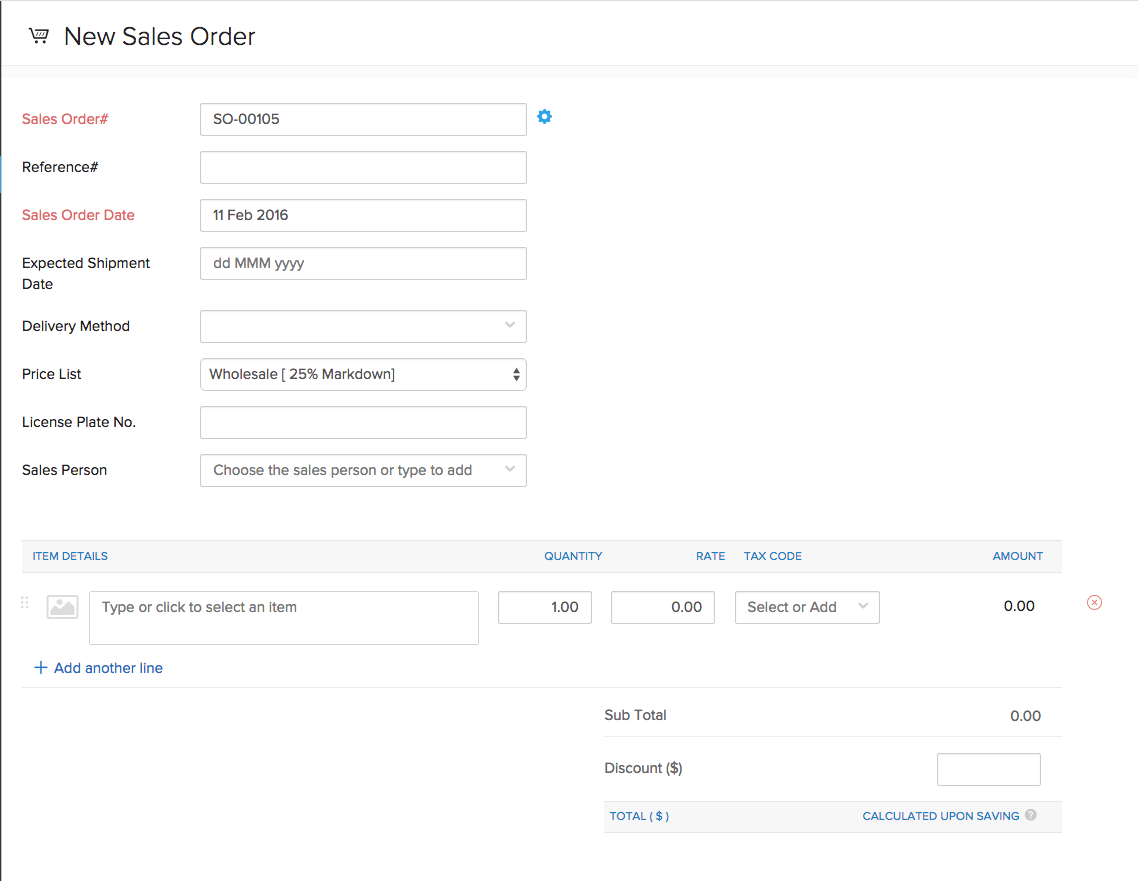Click the License Plate No. field
This screenshot has width=1138, height=881.
point(363,422)
